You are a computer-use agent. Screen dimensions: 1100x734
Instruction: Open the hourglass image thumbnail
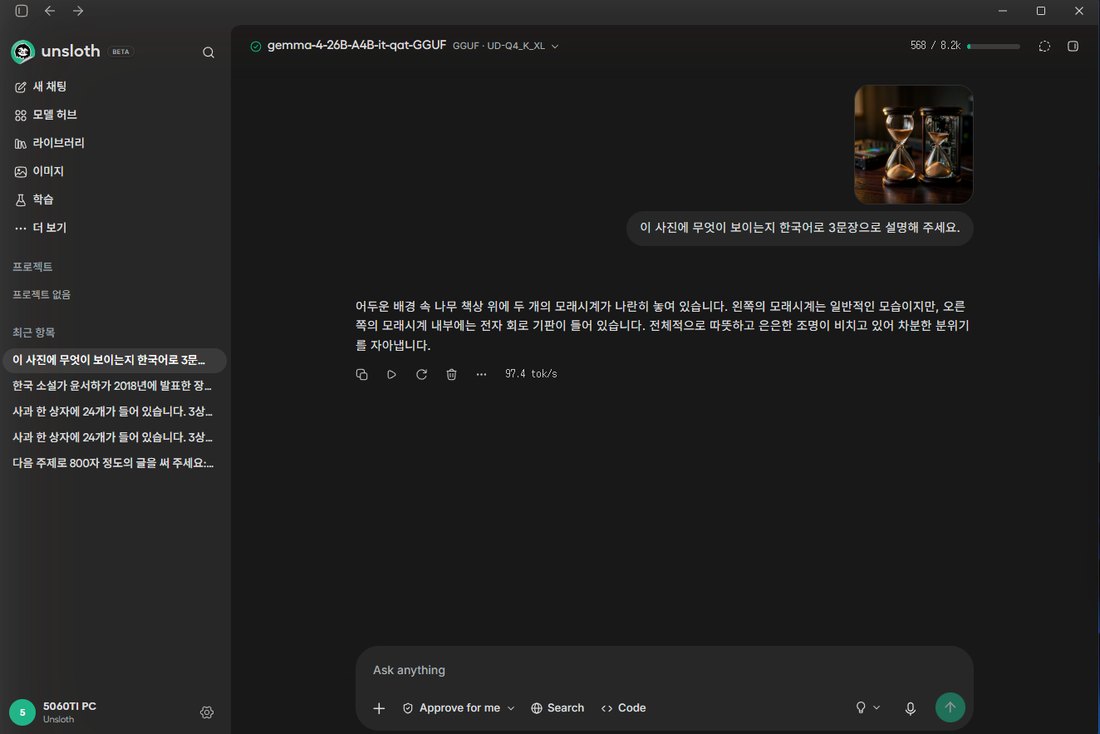click(x=913, y=145)
